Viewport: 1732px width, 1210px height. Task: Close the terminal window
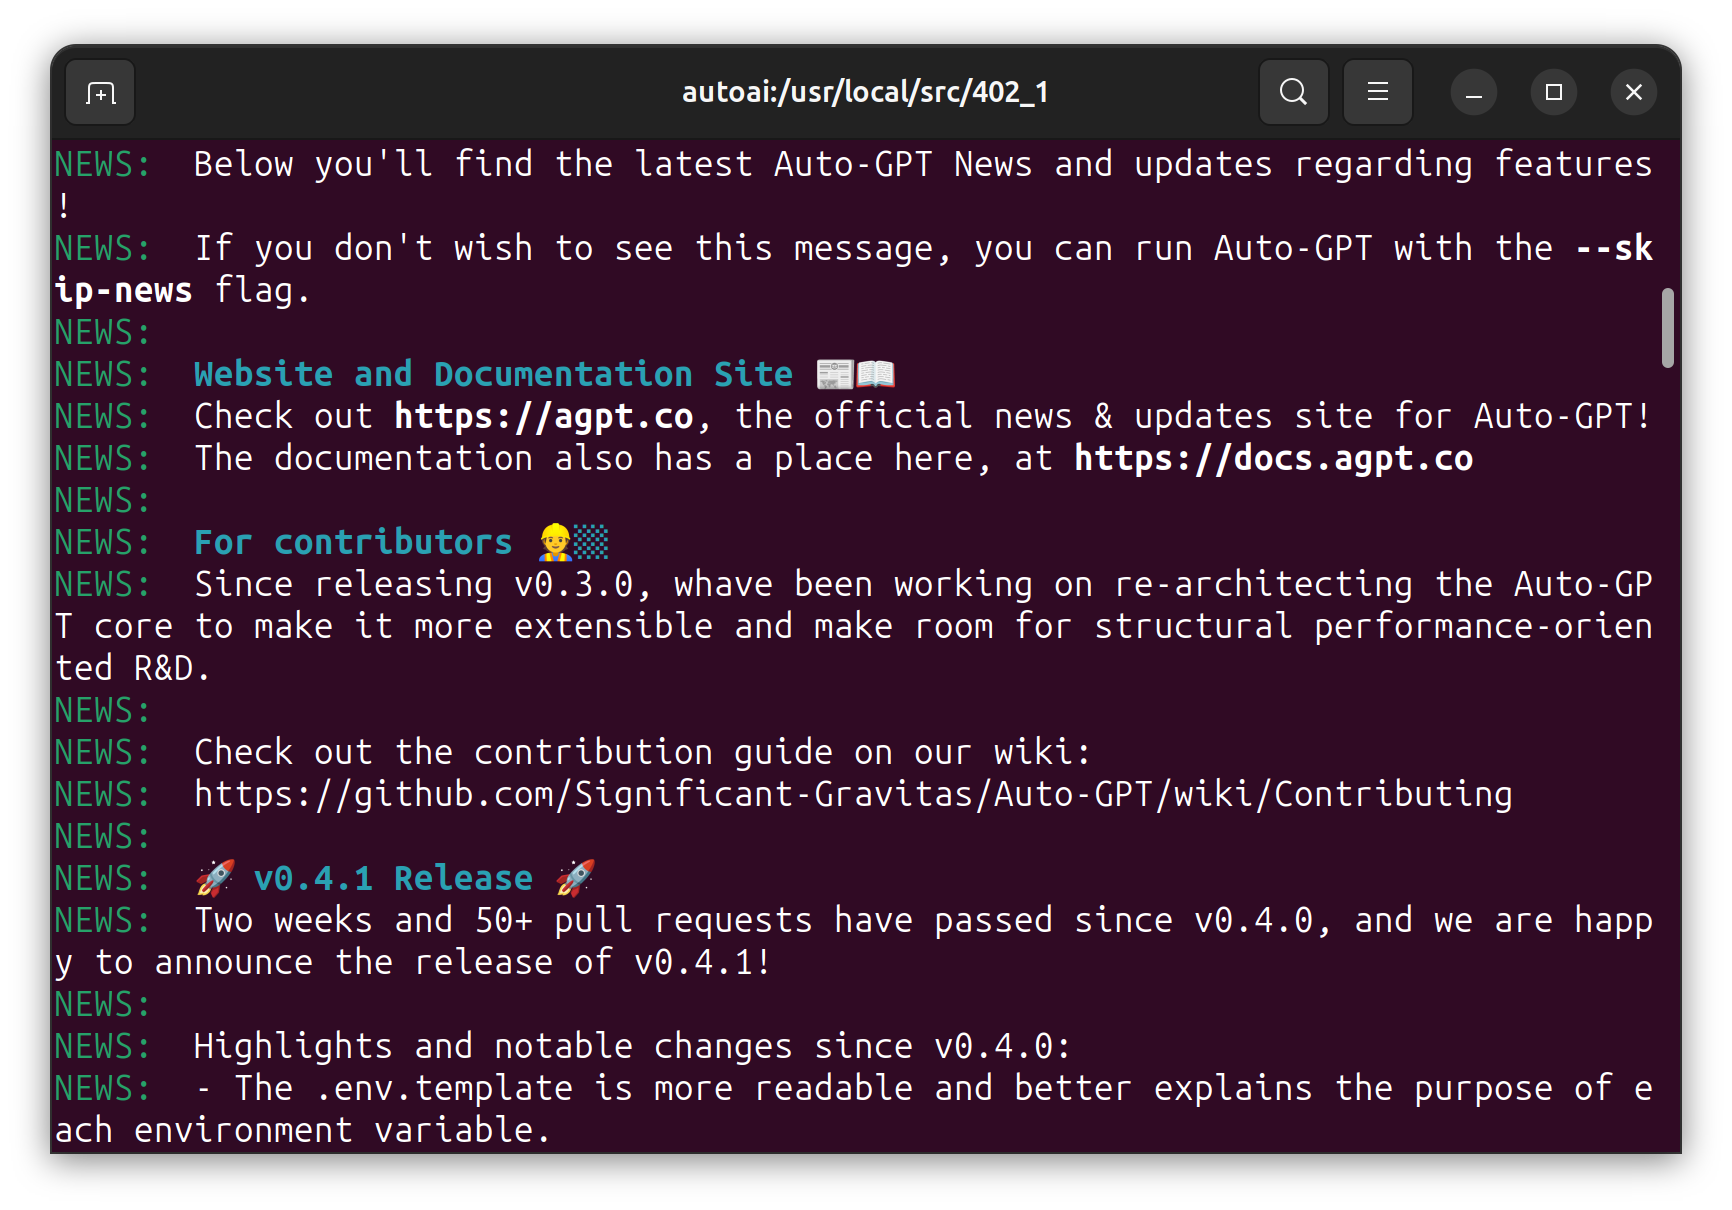pyautogui.click(x=1633, y=93)
